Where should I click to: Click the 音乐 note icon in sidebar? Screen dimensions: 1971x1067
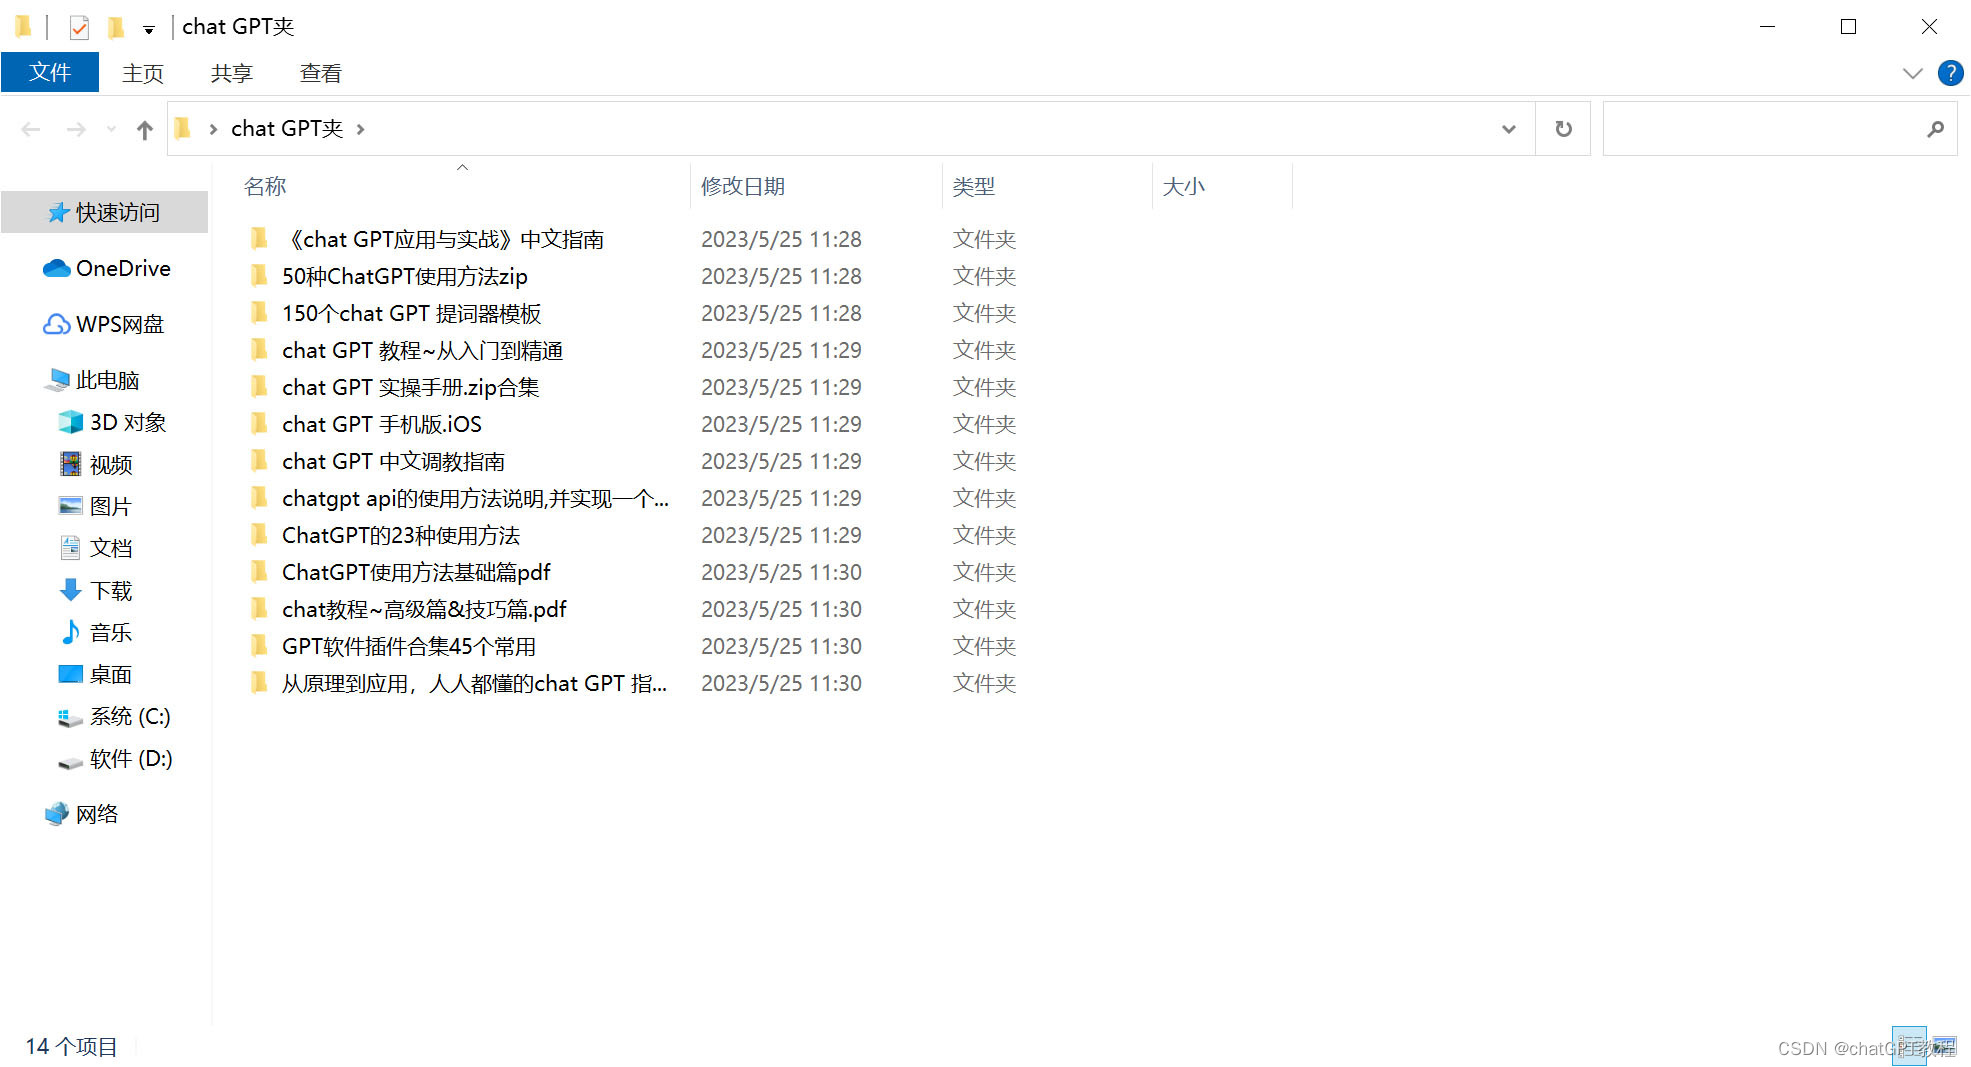71,632
